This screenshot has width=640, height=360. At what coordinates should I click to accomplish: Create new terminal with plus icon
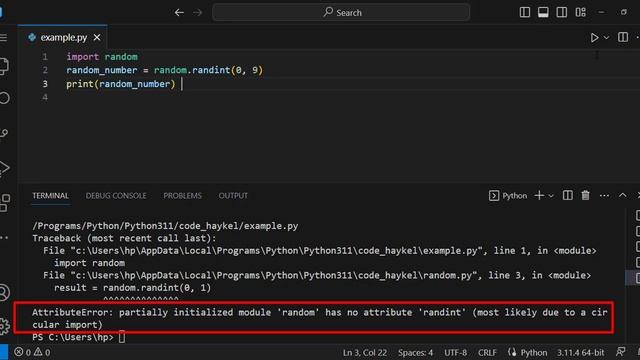[539, 196]
